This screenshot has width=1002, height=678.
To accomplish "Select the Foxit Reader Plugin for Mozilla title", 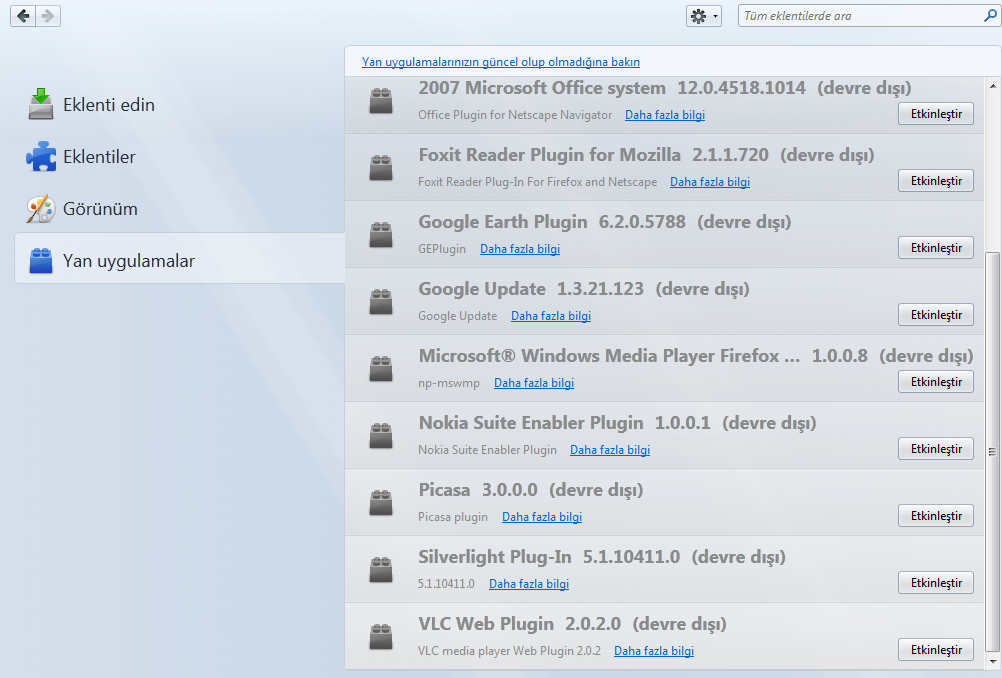I will 550,155.
